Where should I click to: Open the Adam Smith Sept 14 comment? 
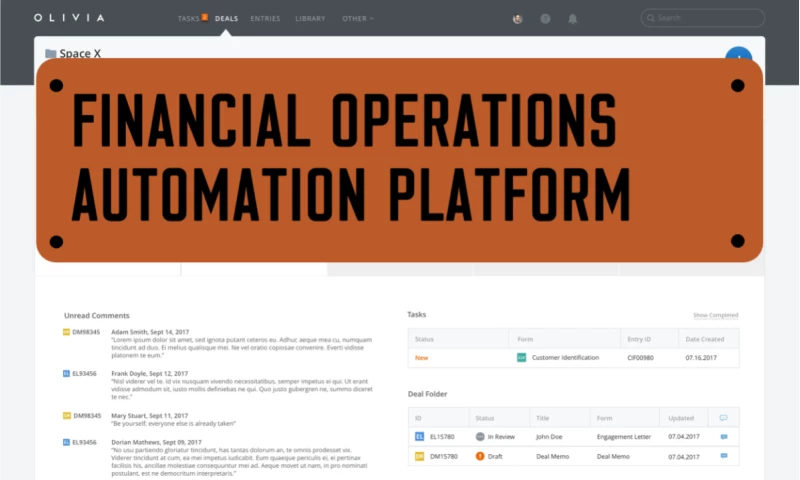[x=242, y=343]
